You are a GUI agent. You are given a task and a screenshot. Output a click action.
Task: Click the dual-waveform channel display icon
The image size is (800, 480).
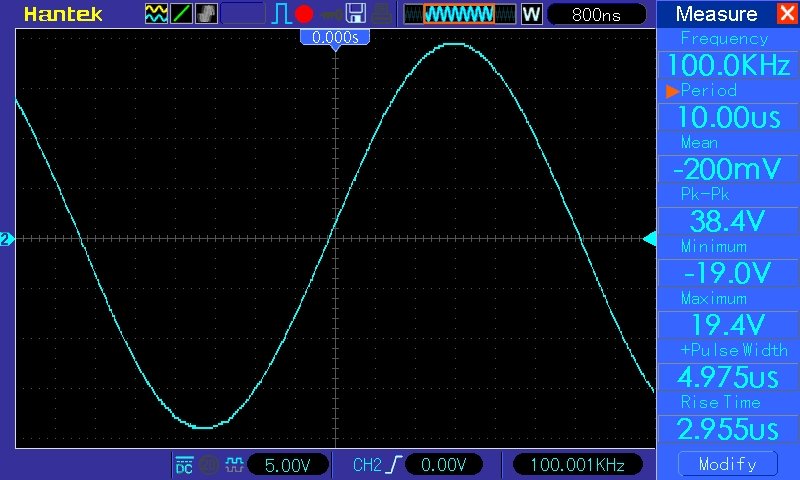pos(156,14)
